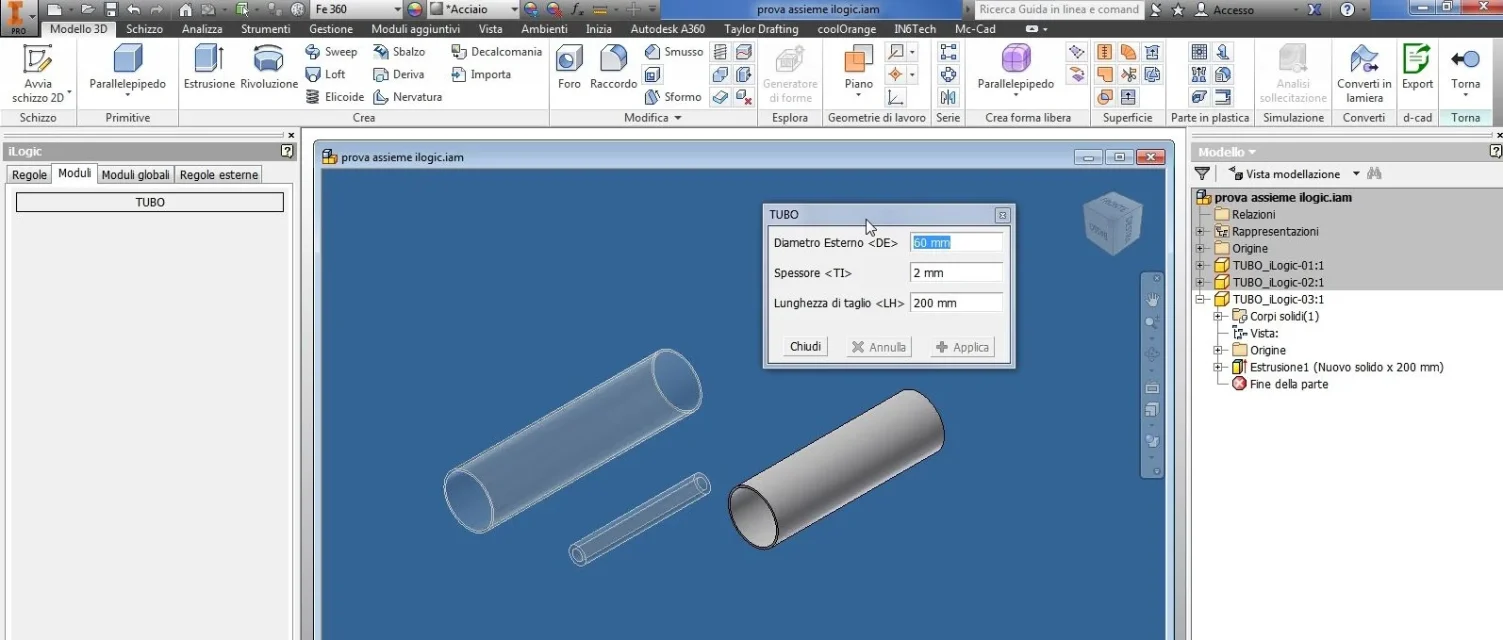
Task: Select the Estrusione tool
Action: [x=209, y=68]
